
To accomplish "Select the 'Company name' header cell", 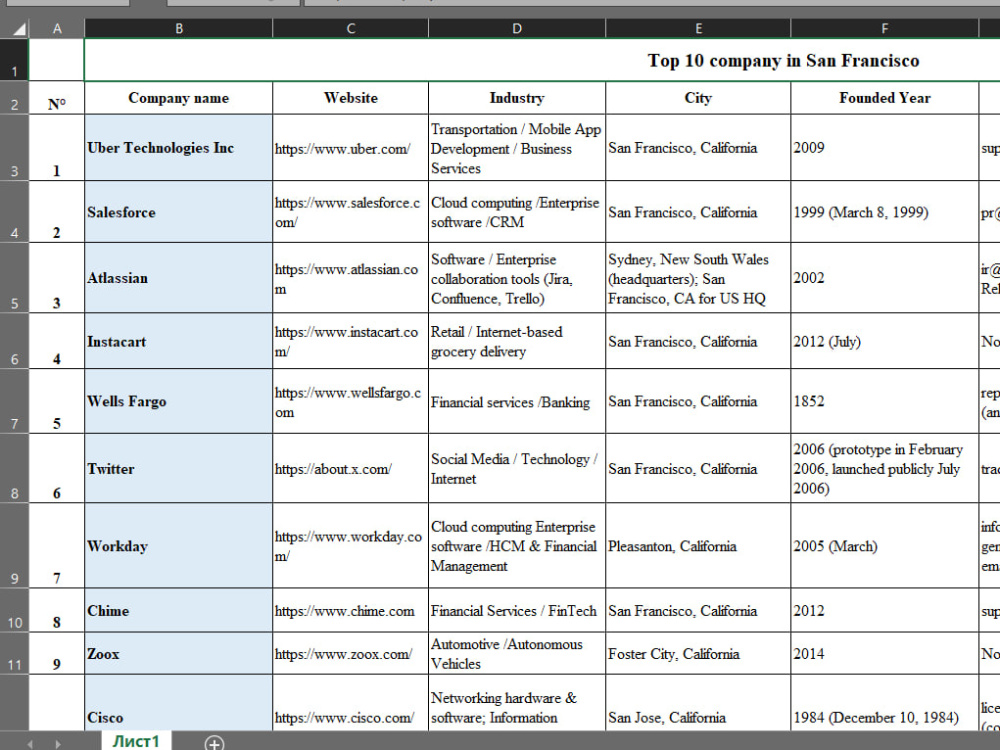I will click(179, 98).
